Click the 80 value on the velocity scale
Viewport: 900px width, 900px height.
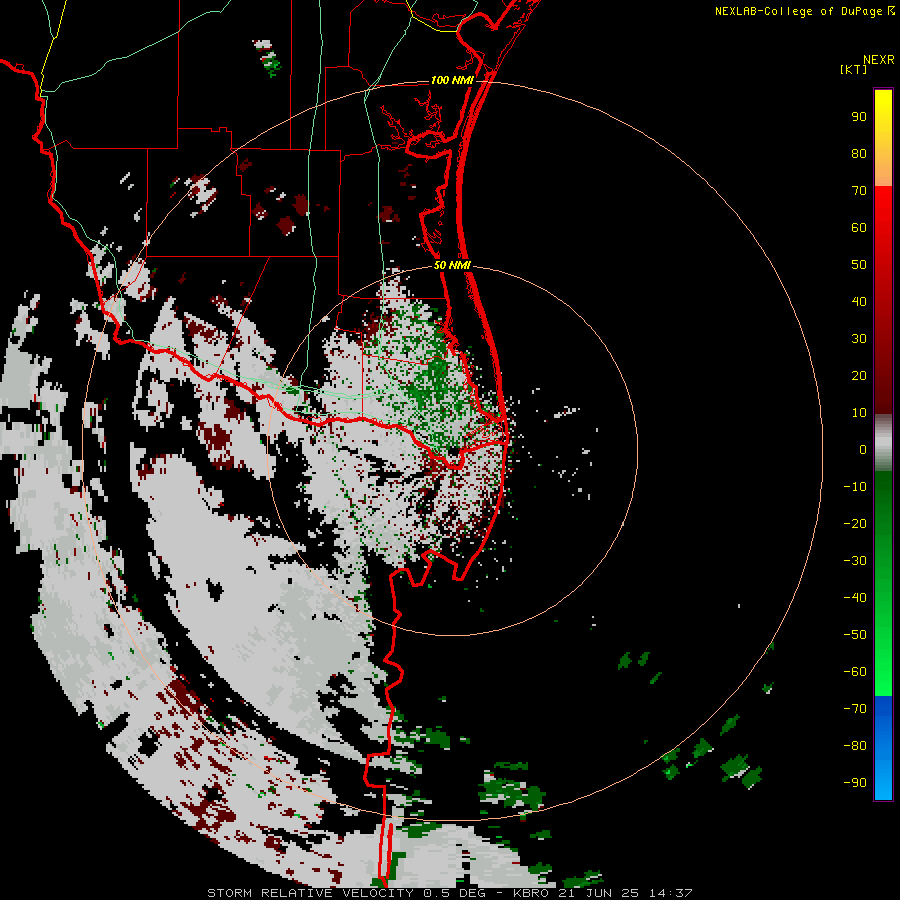click(859, 154)
